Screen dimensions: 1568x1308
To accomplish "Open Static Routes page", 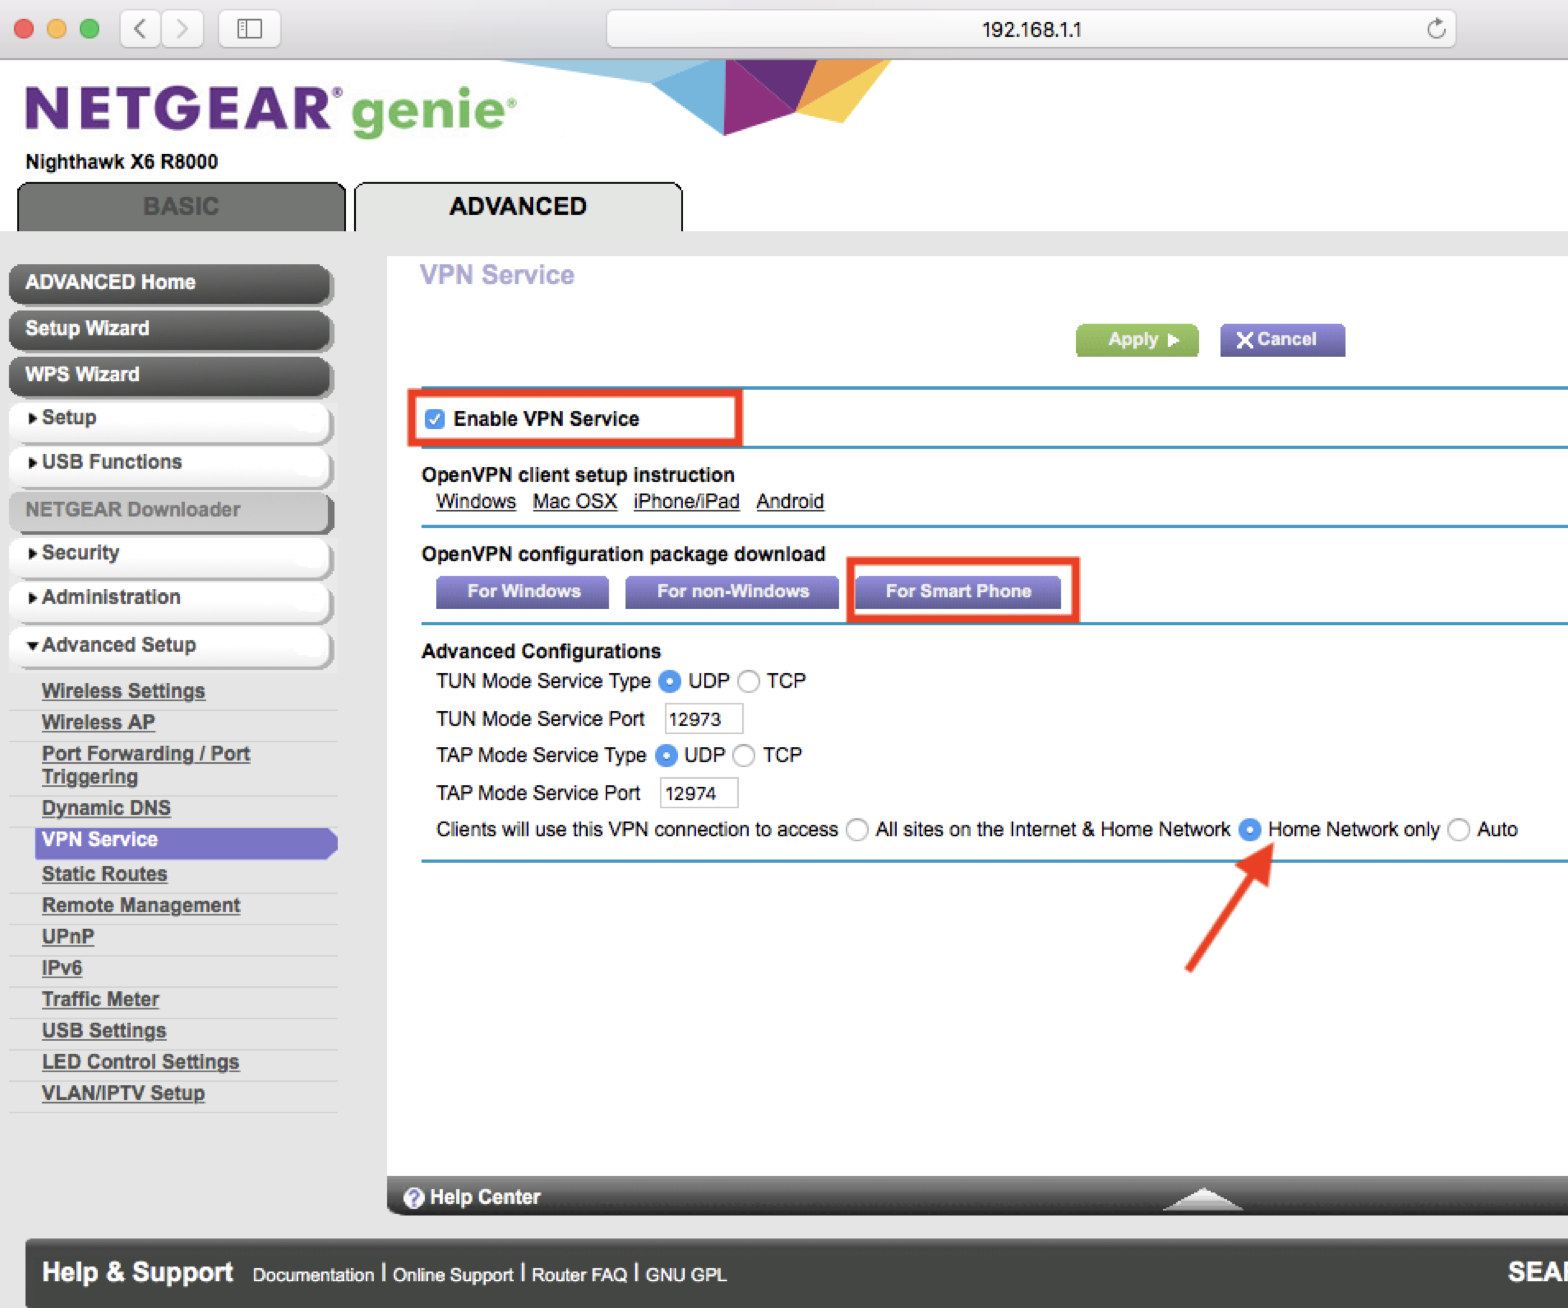I will [x=104, y=874].
